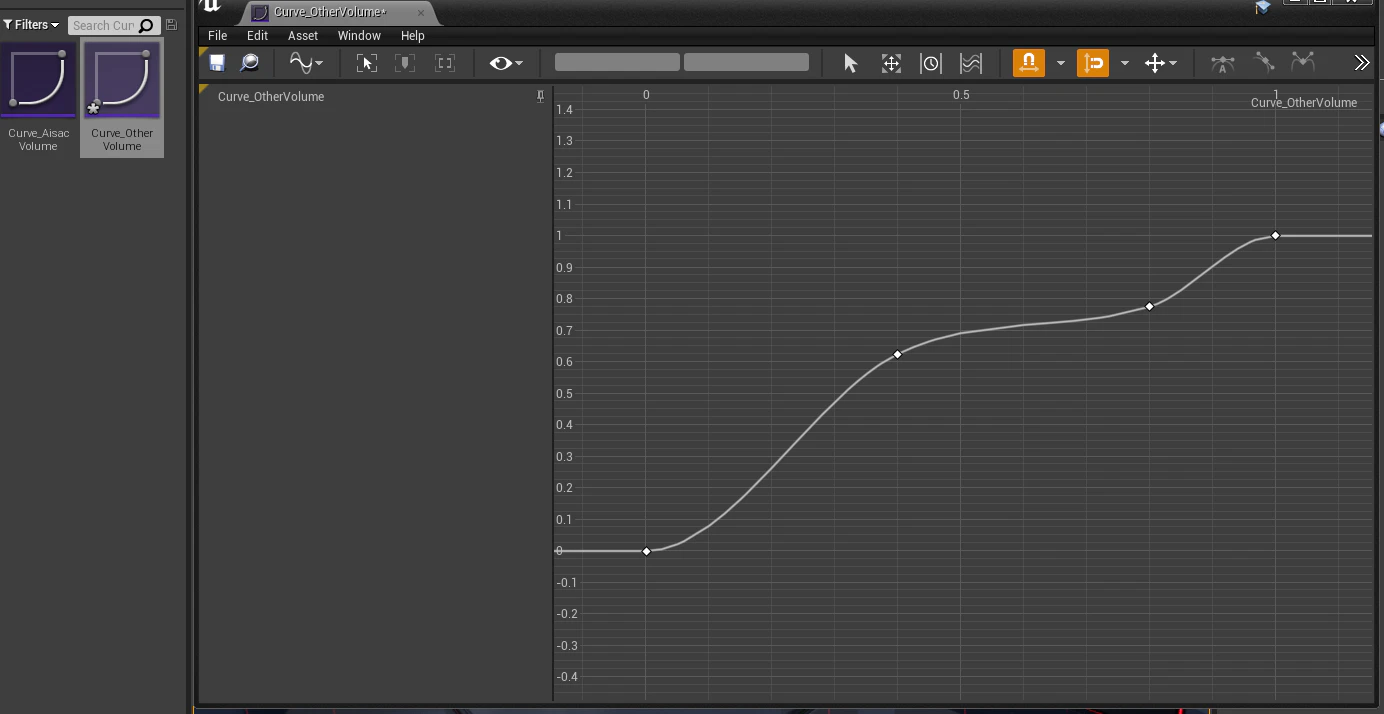1384x714 pixels.
Task: Click the disabled Fit Horizontal icon
Action: 445,63
